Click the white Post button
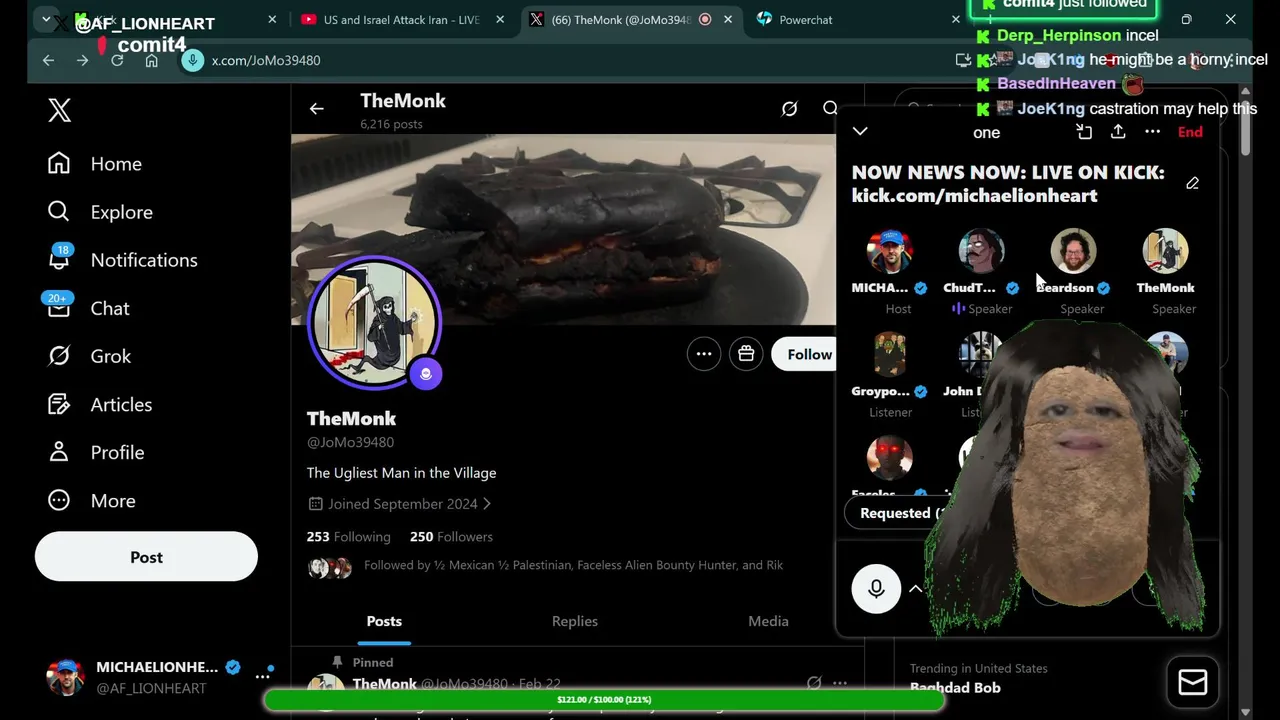Image resolution: width=1280 pixels, height=720 pixels. click(146, 557)
